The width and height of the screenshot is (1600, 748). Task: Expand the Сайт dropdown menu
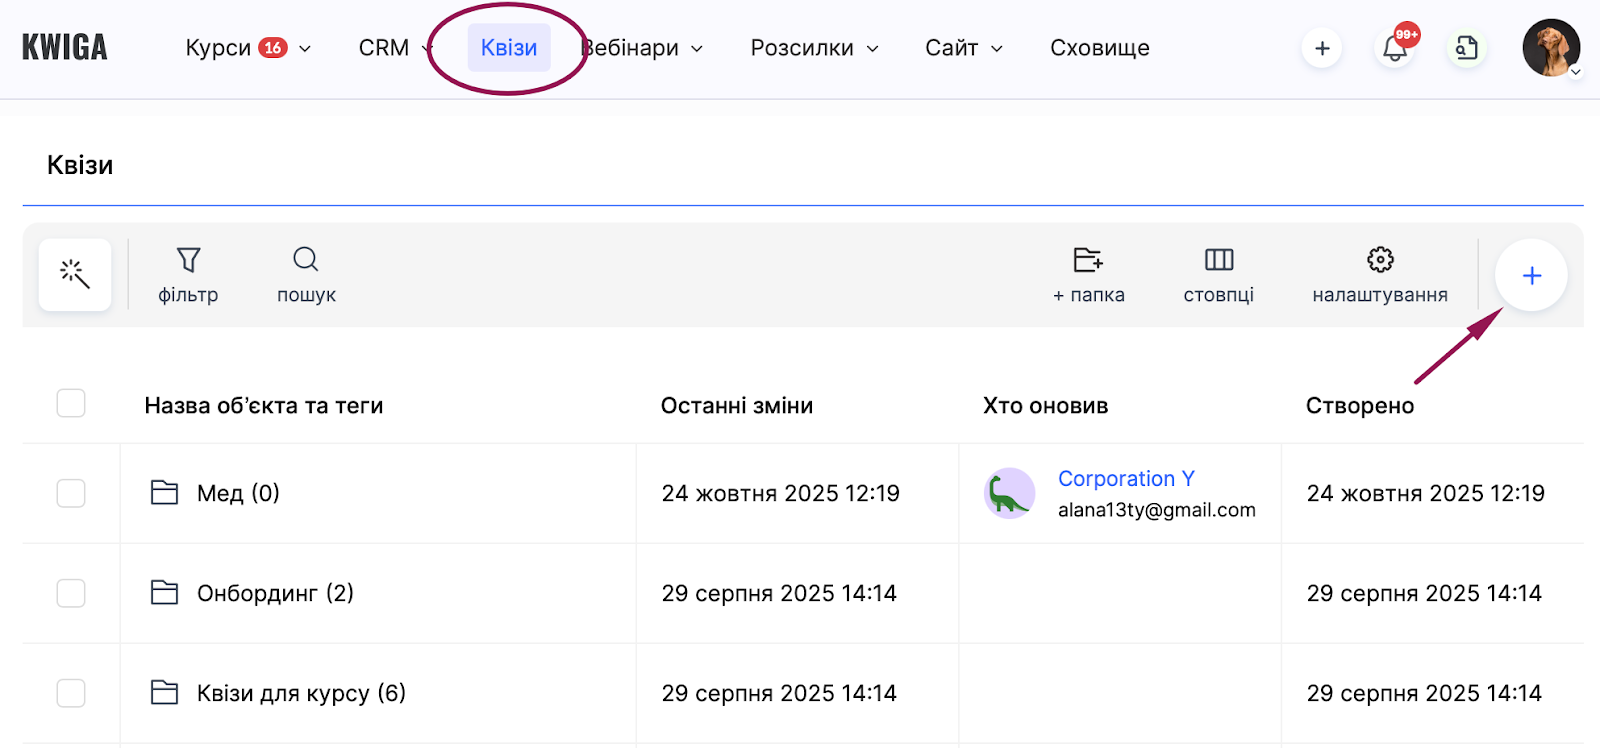(964, 48)
